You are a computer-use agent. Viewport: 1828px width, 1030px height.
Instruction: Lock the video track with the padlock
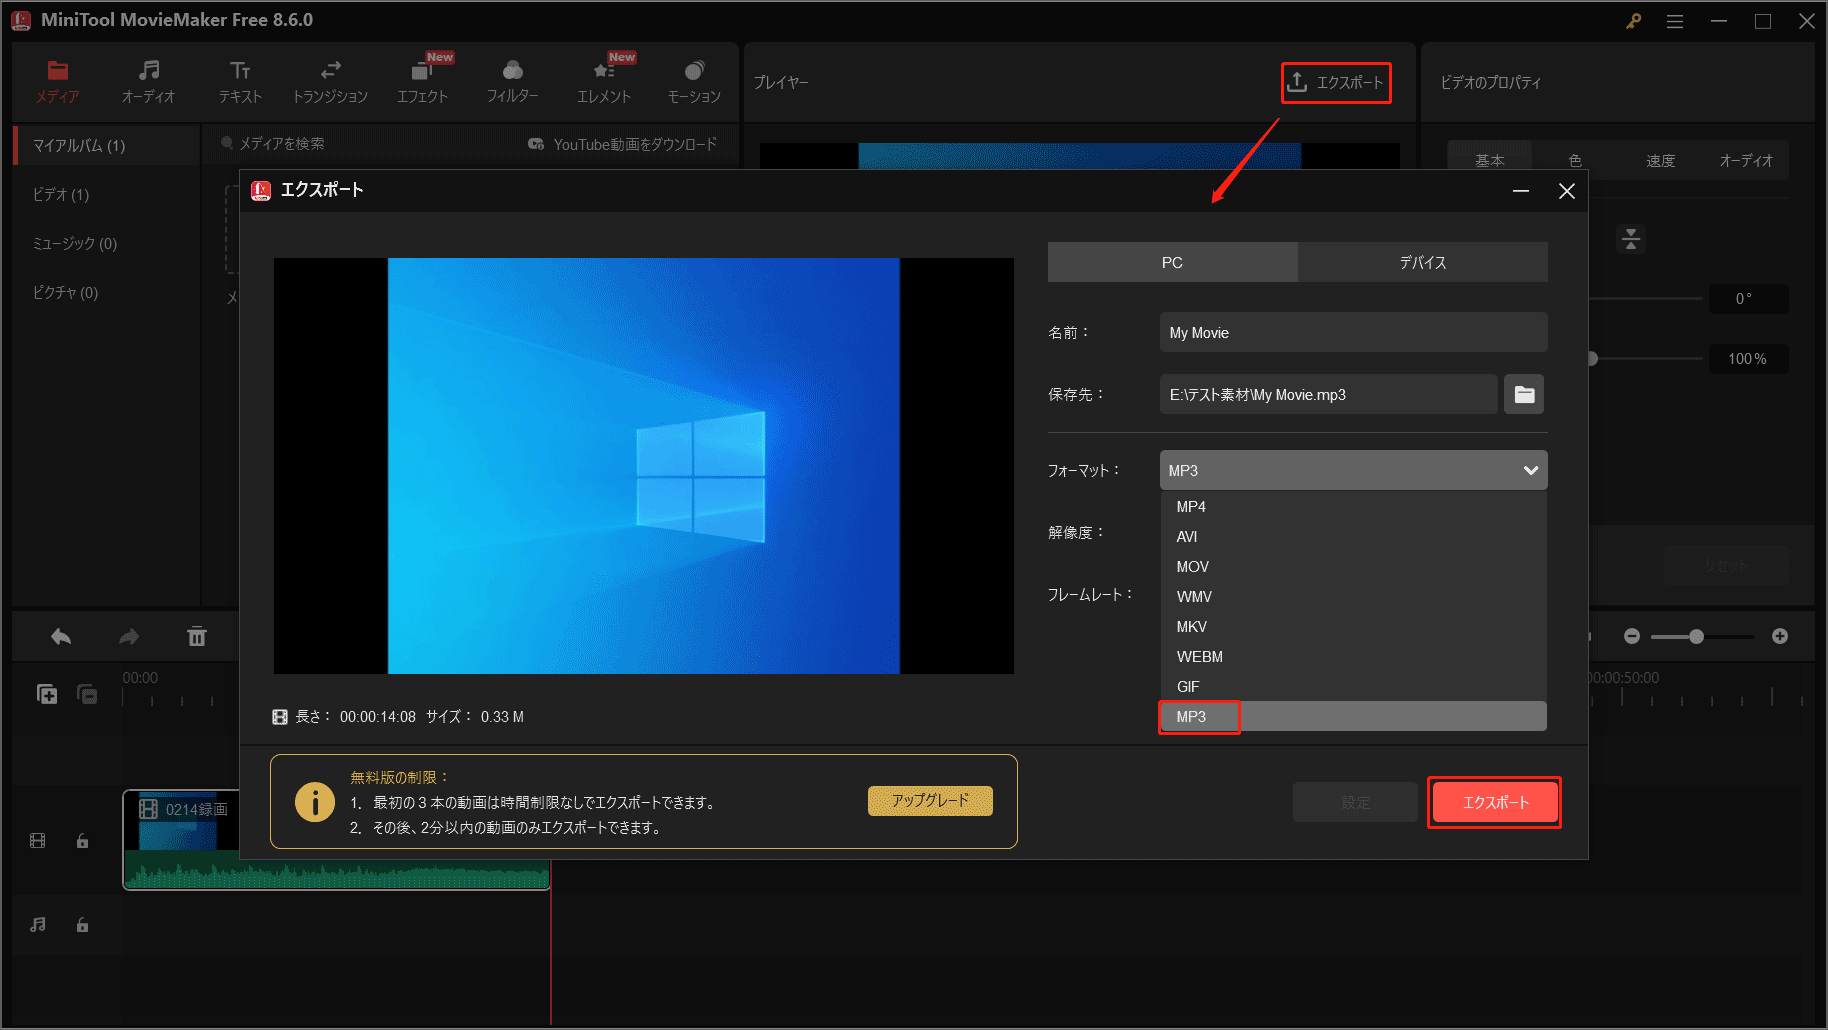point(82,841)
